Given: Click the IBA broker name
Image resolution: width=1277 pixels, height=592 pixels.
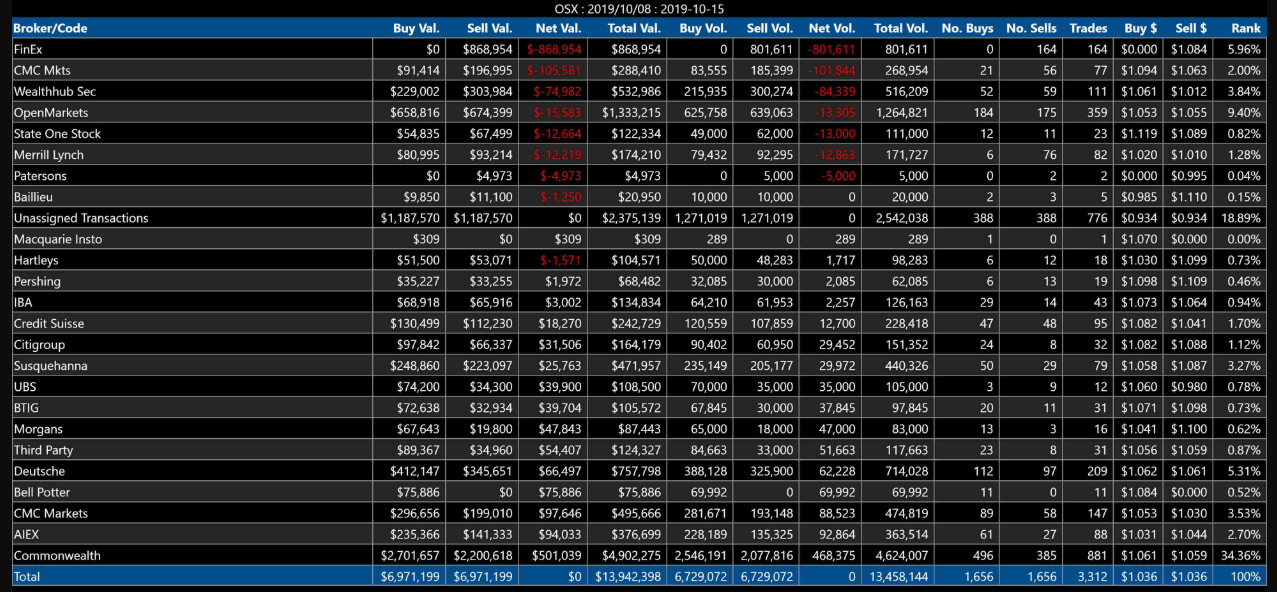Looking at the screenshot, I should pos(23,302).
